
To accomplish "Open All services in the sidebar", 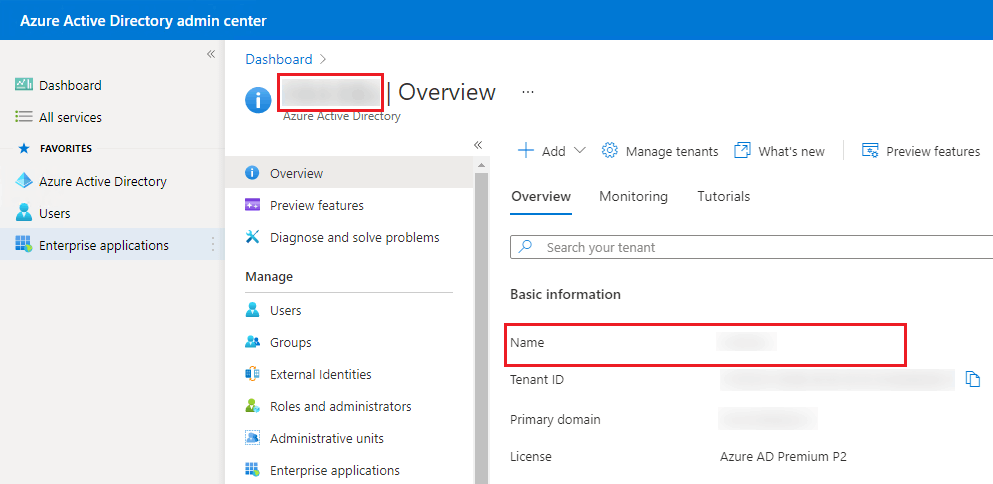I will [x=70, y=117].
